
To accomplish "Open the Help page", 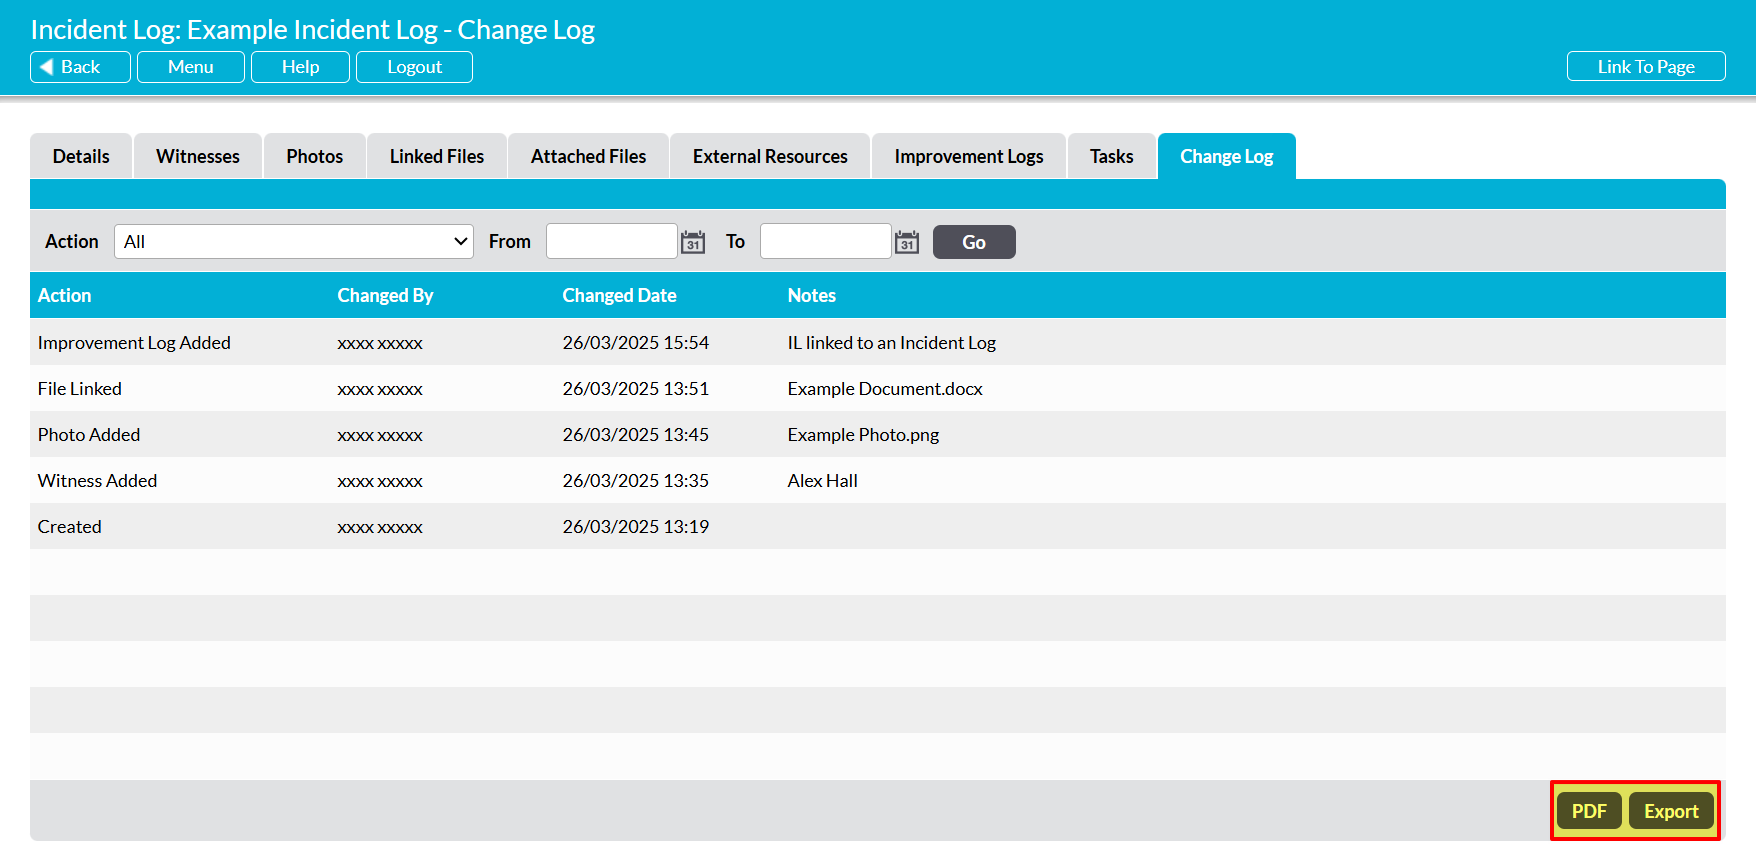I will (300, 67).
